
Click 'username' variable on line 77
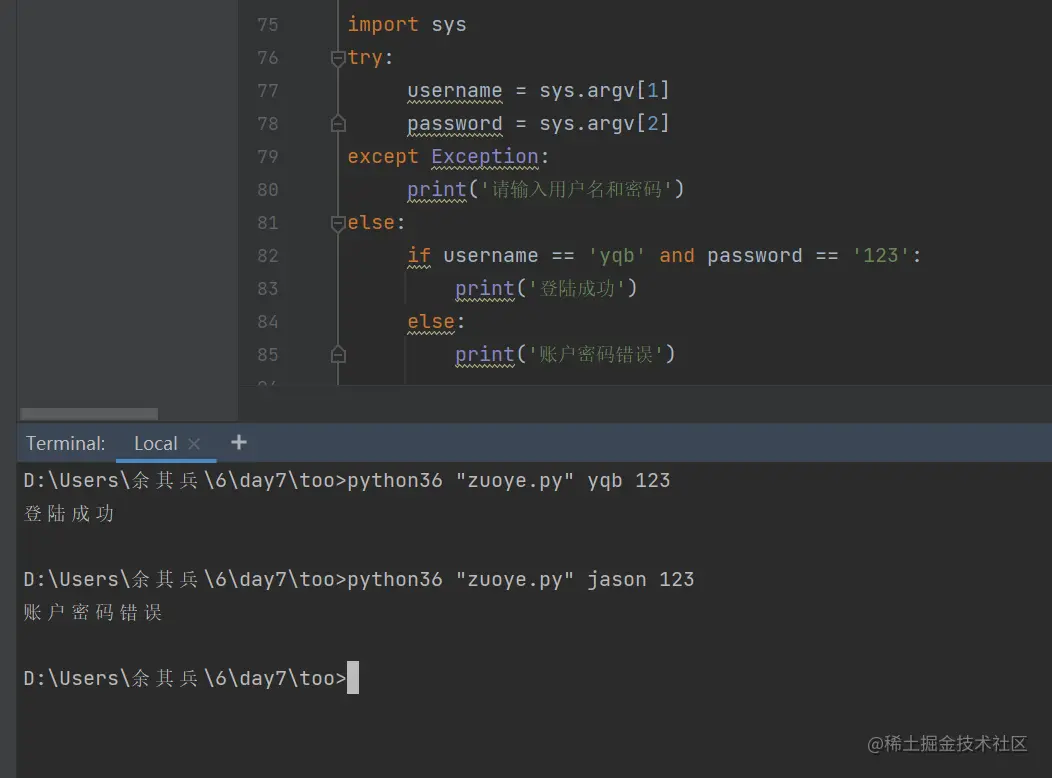(454, 91)
